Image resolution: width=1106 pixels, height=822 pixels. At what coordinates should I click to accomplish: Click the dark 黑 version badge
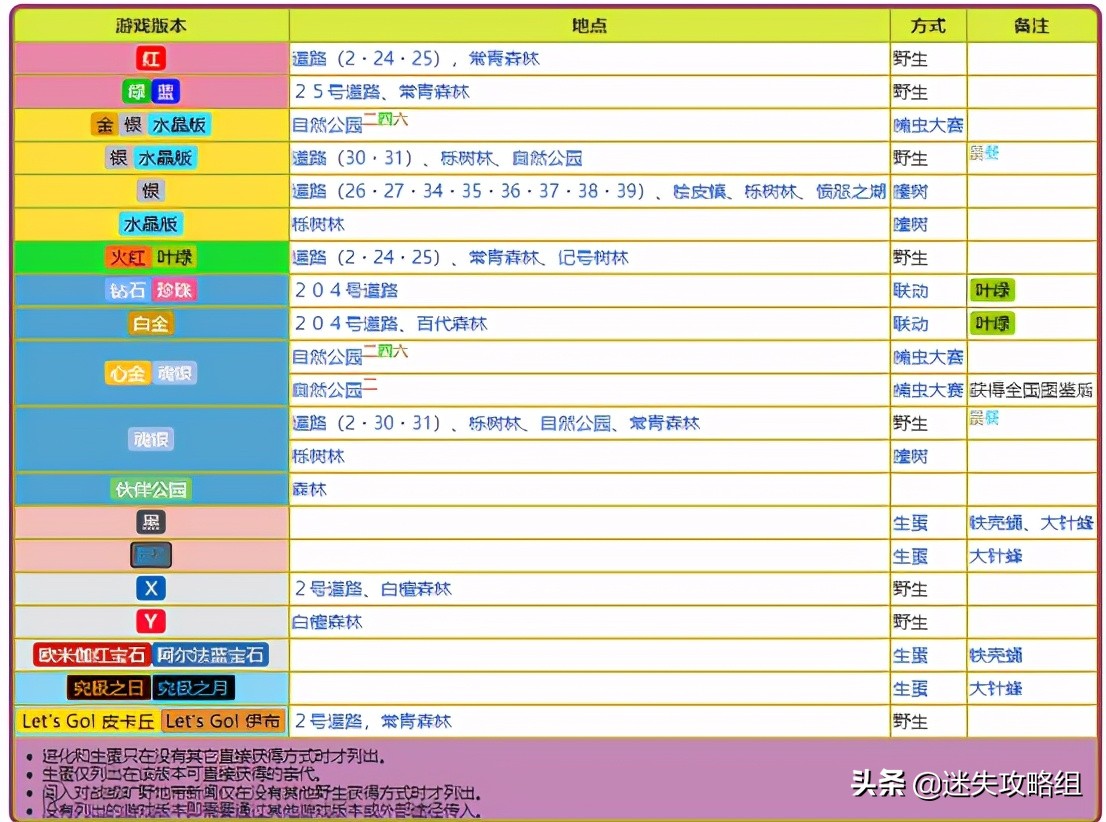point(151,522)
